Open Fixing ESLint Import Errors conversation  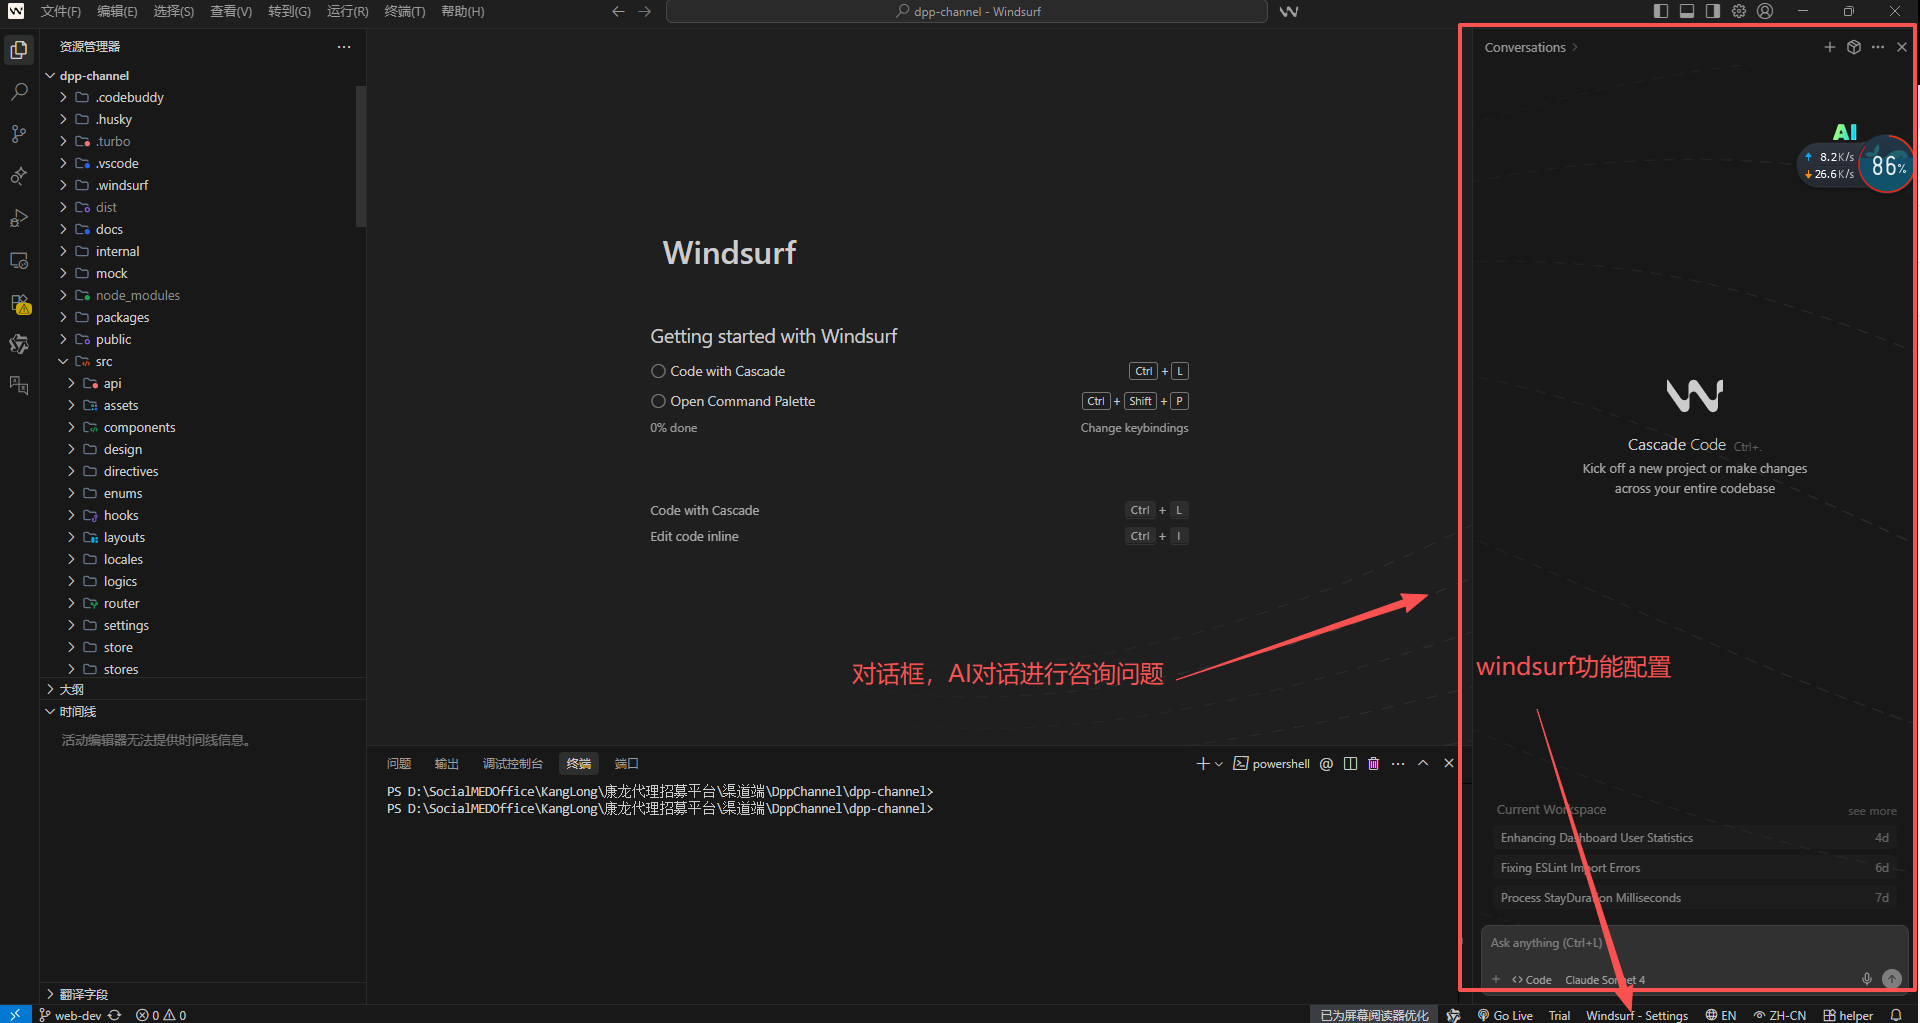1694,868
